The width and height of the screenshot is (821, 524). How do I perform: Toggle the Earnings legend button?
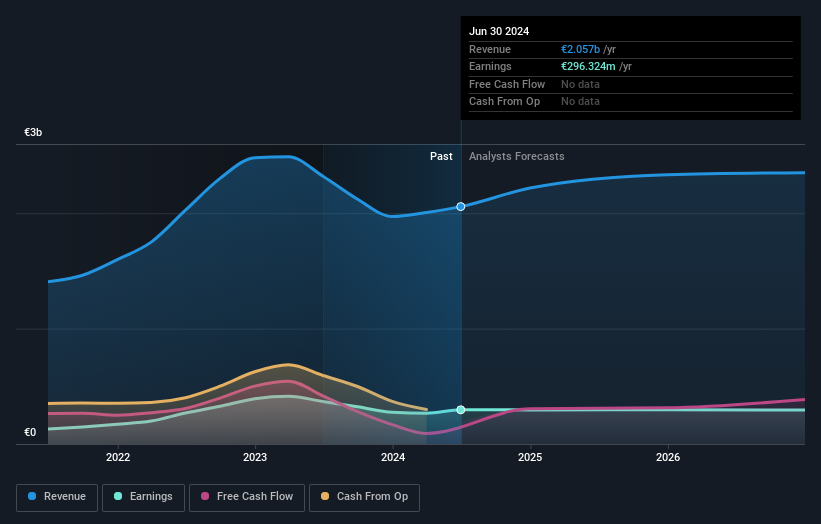point(143,497)
